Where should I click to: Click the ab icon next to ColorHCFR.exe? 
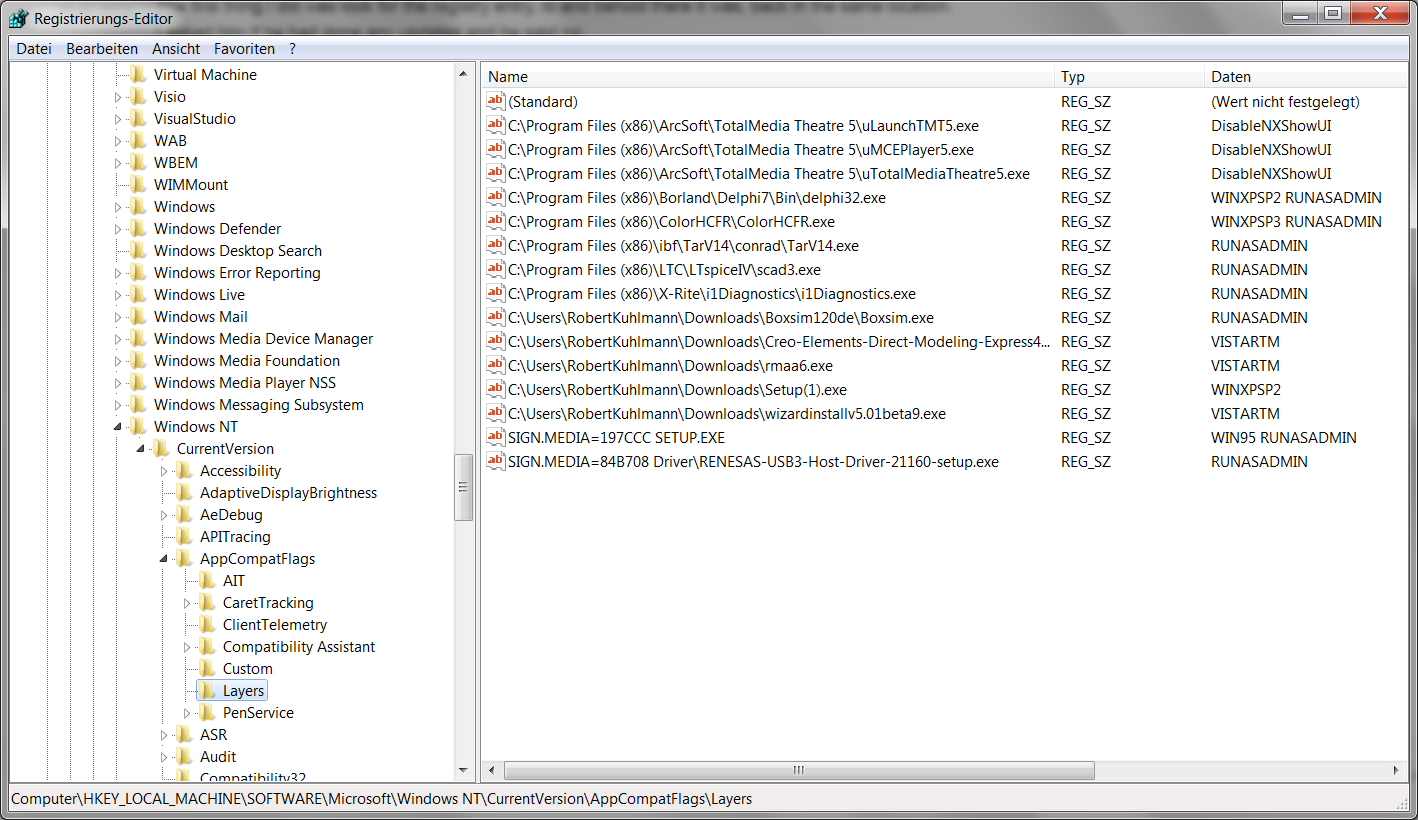pos(496,221)
